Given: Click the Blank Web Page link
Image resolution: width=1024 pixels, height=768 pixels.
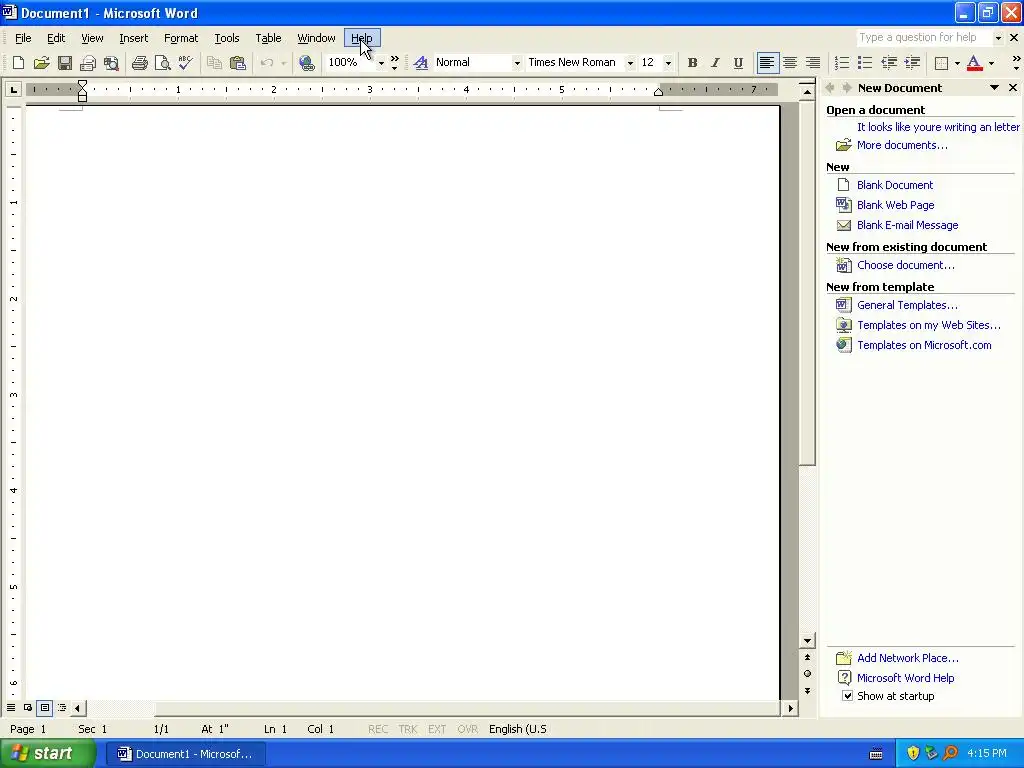Looking at the screenshot, I should (x=895, y=205).
